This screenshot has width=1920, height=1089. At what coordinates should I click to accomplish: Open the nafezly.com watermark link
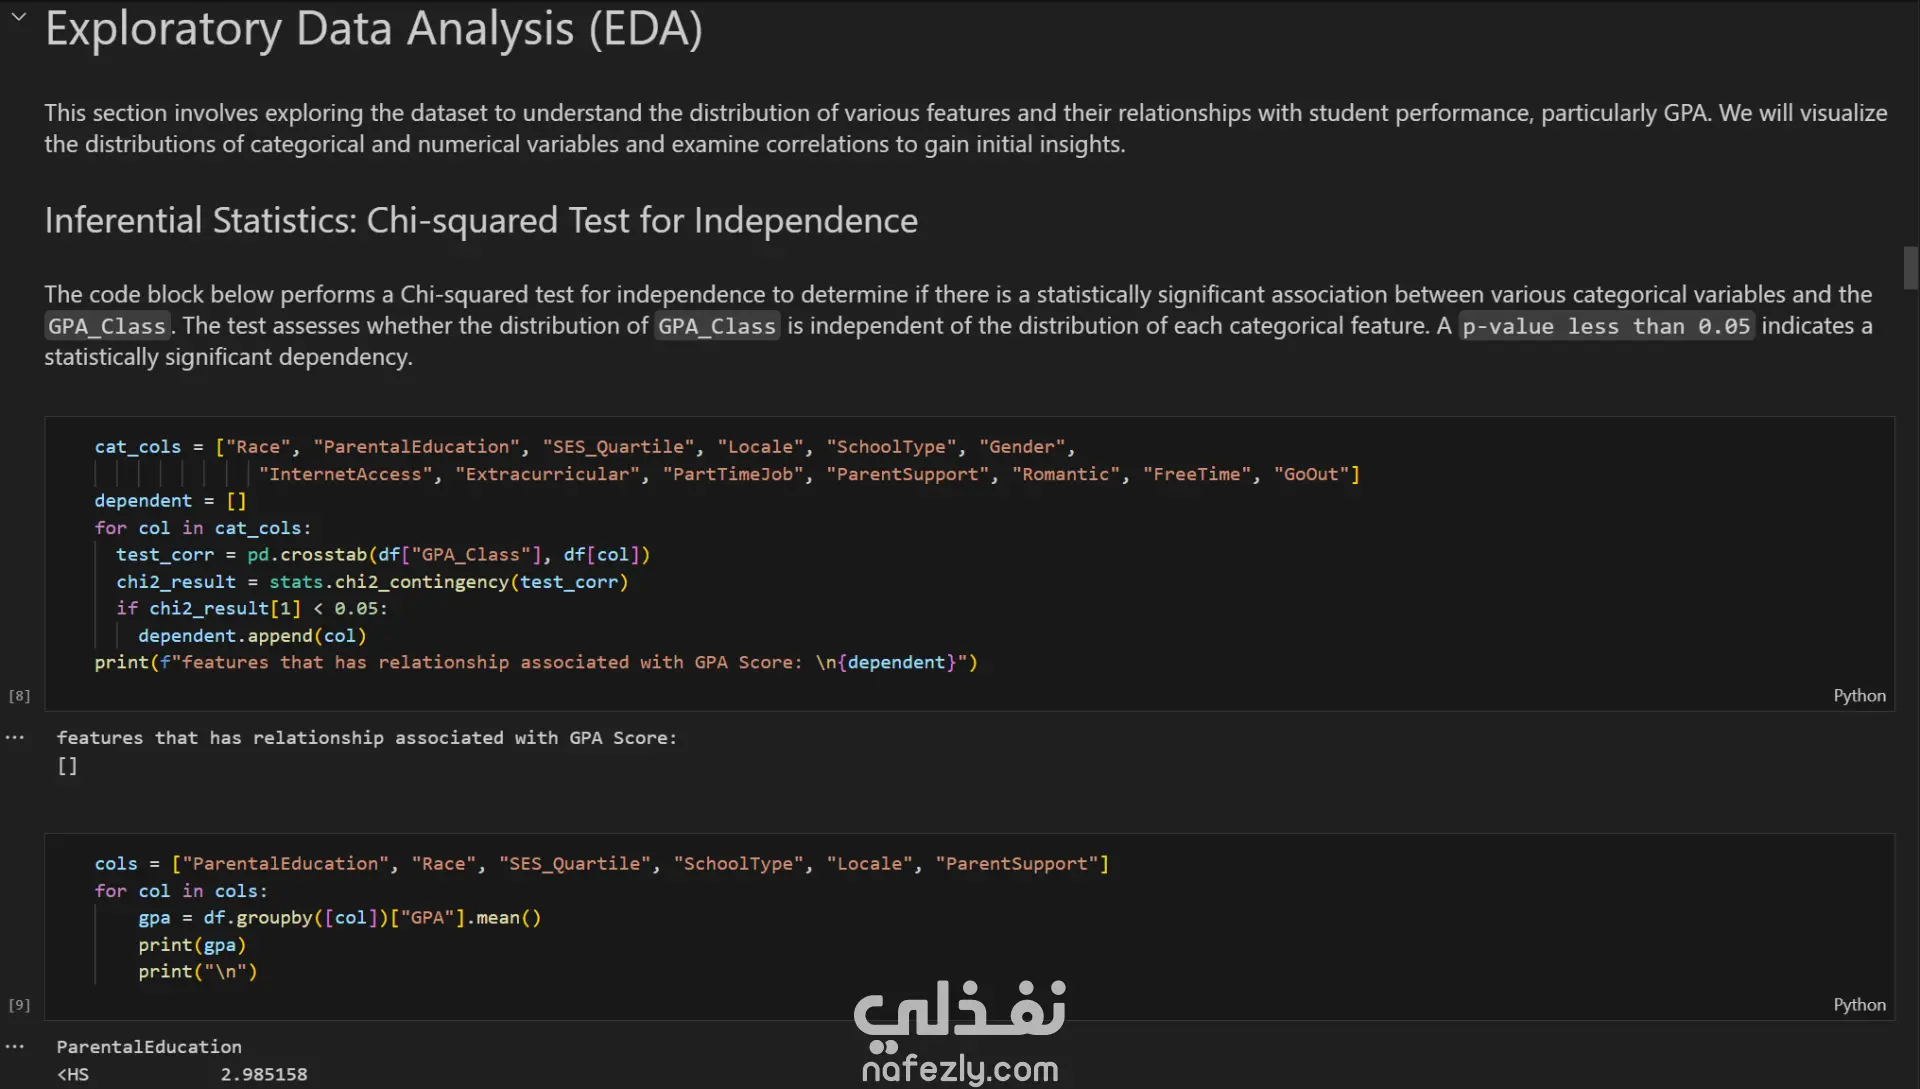click(x=959, y=1070)
